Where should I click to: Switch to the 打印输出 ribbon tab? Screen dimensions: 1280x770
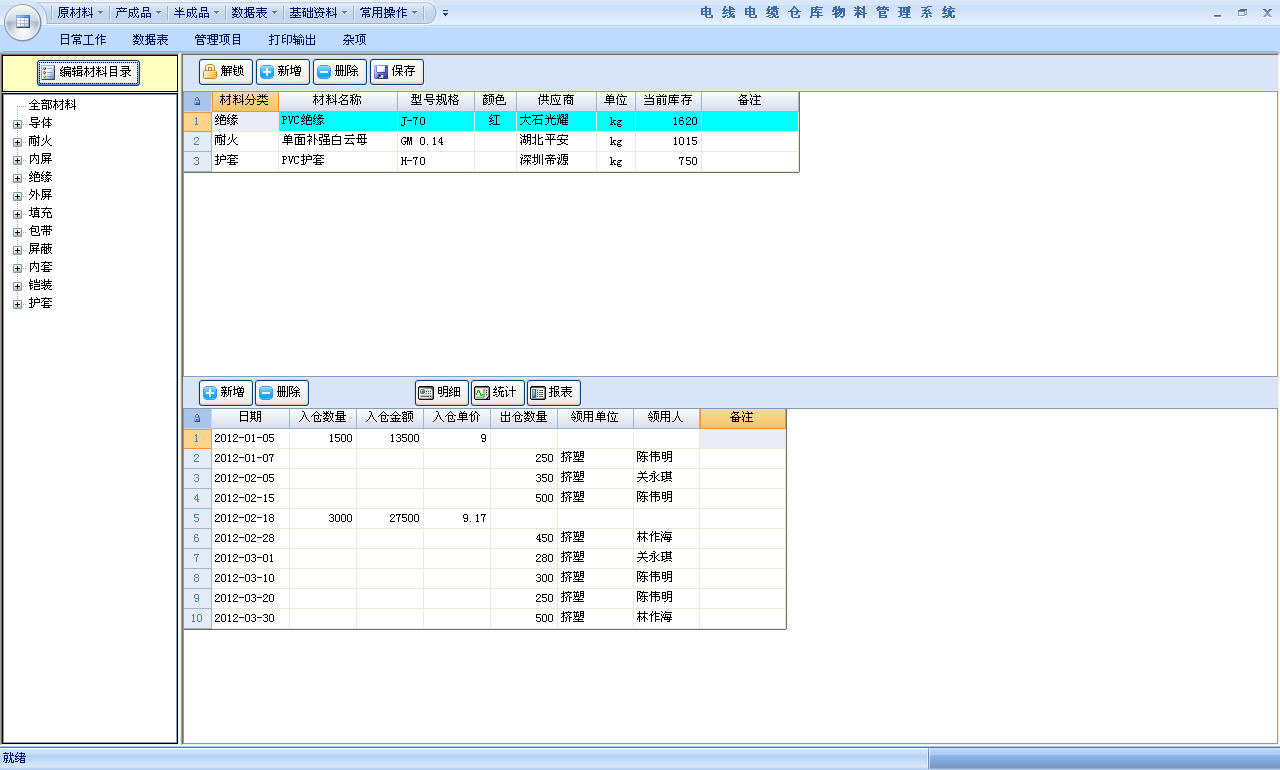[292, 40]
